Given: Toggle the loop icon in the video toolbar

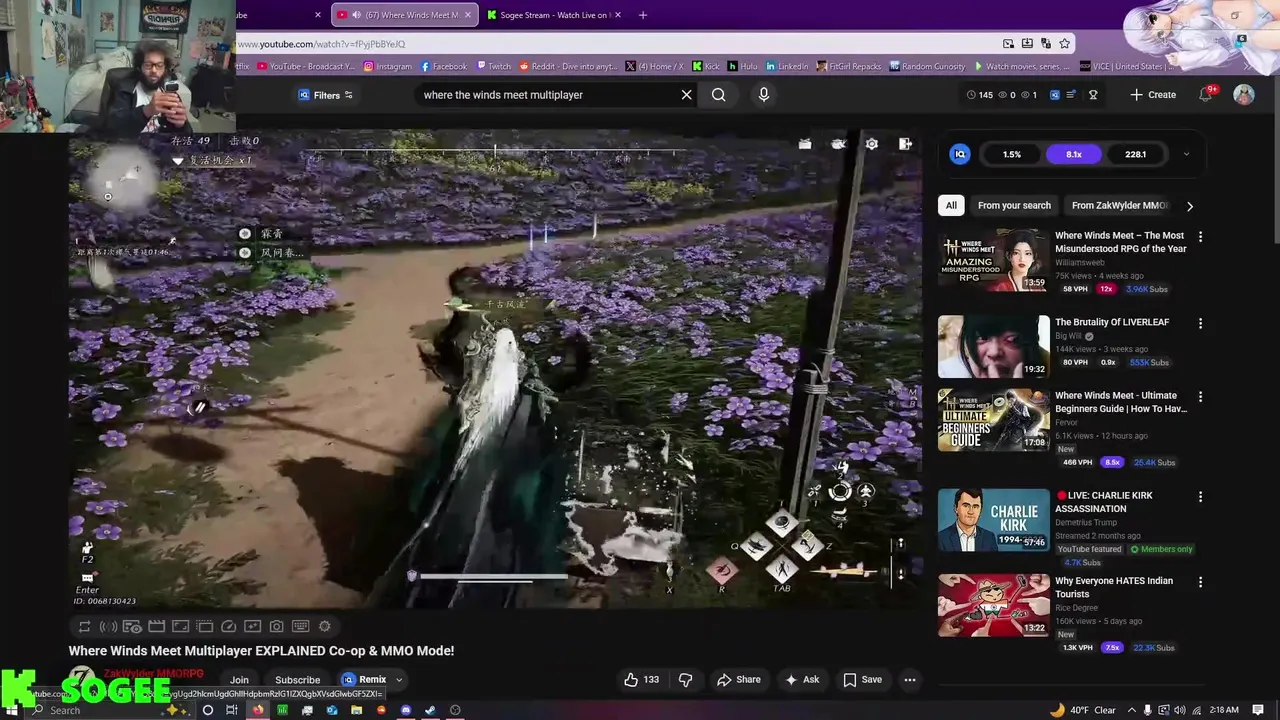Looking at the screenshot, I should click(84, 627).
